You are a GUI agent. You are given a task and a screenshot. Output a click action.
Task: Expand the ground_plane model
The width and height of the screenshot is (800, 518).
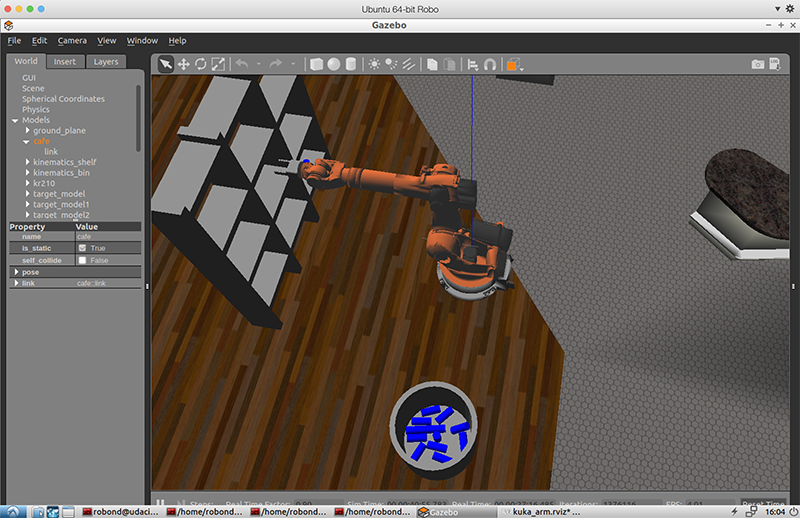(28, 131)
